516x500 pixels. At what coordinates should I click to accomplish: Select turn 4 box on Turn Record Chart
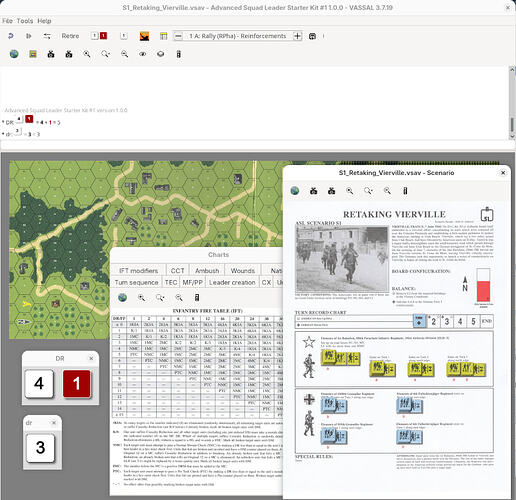pyautogui.click(x=460, y=321)
